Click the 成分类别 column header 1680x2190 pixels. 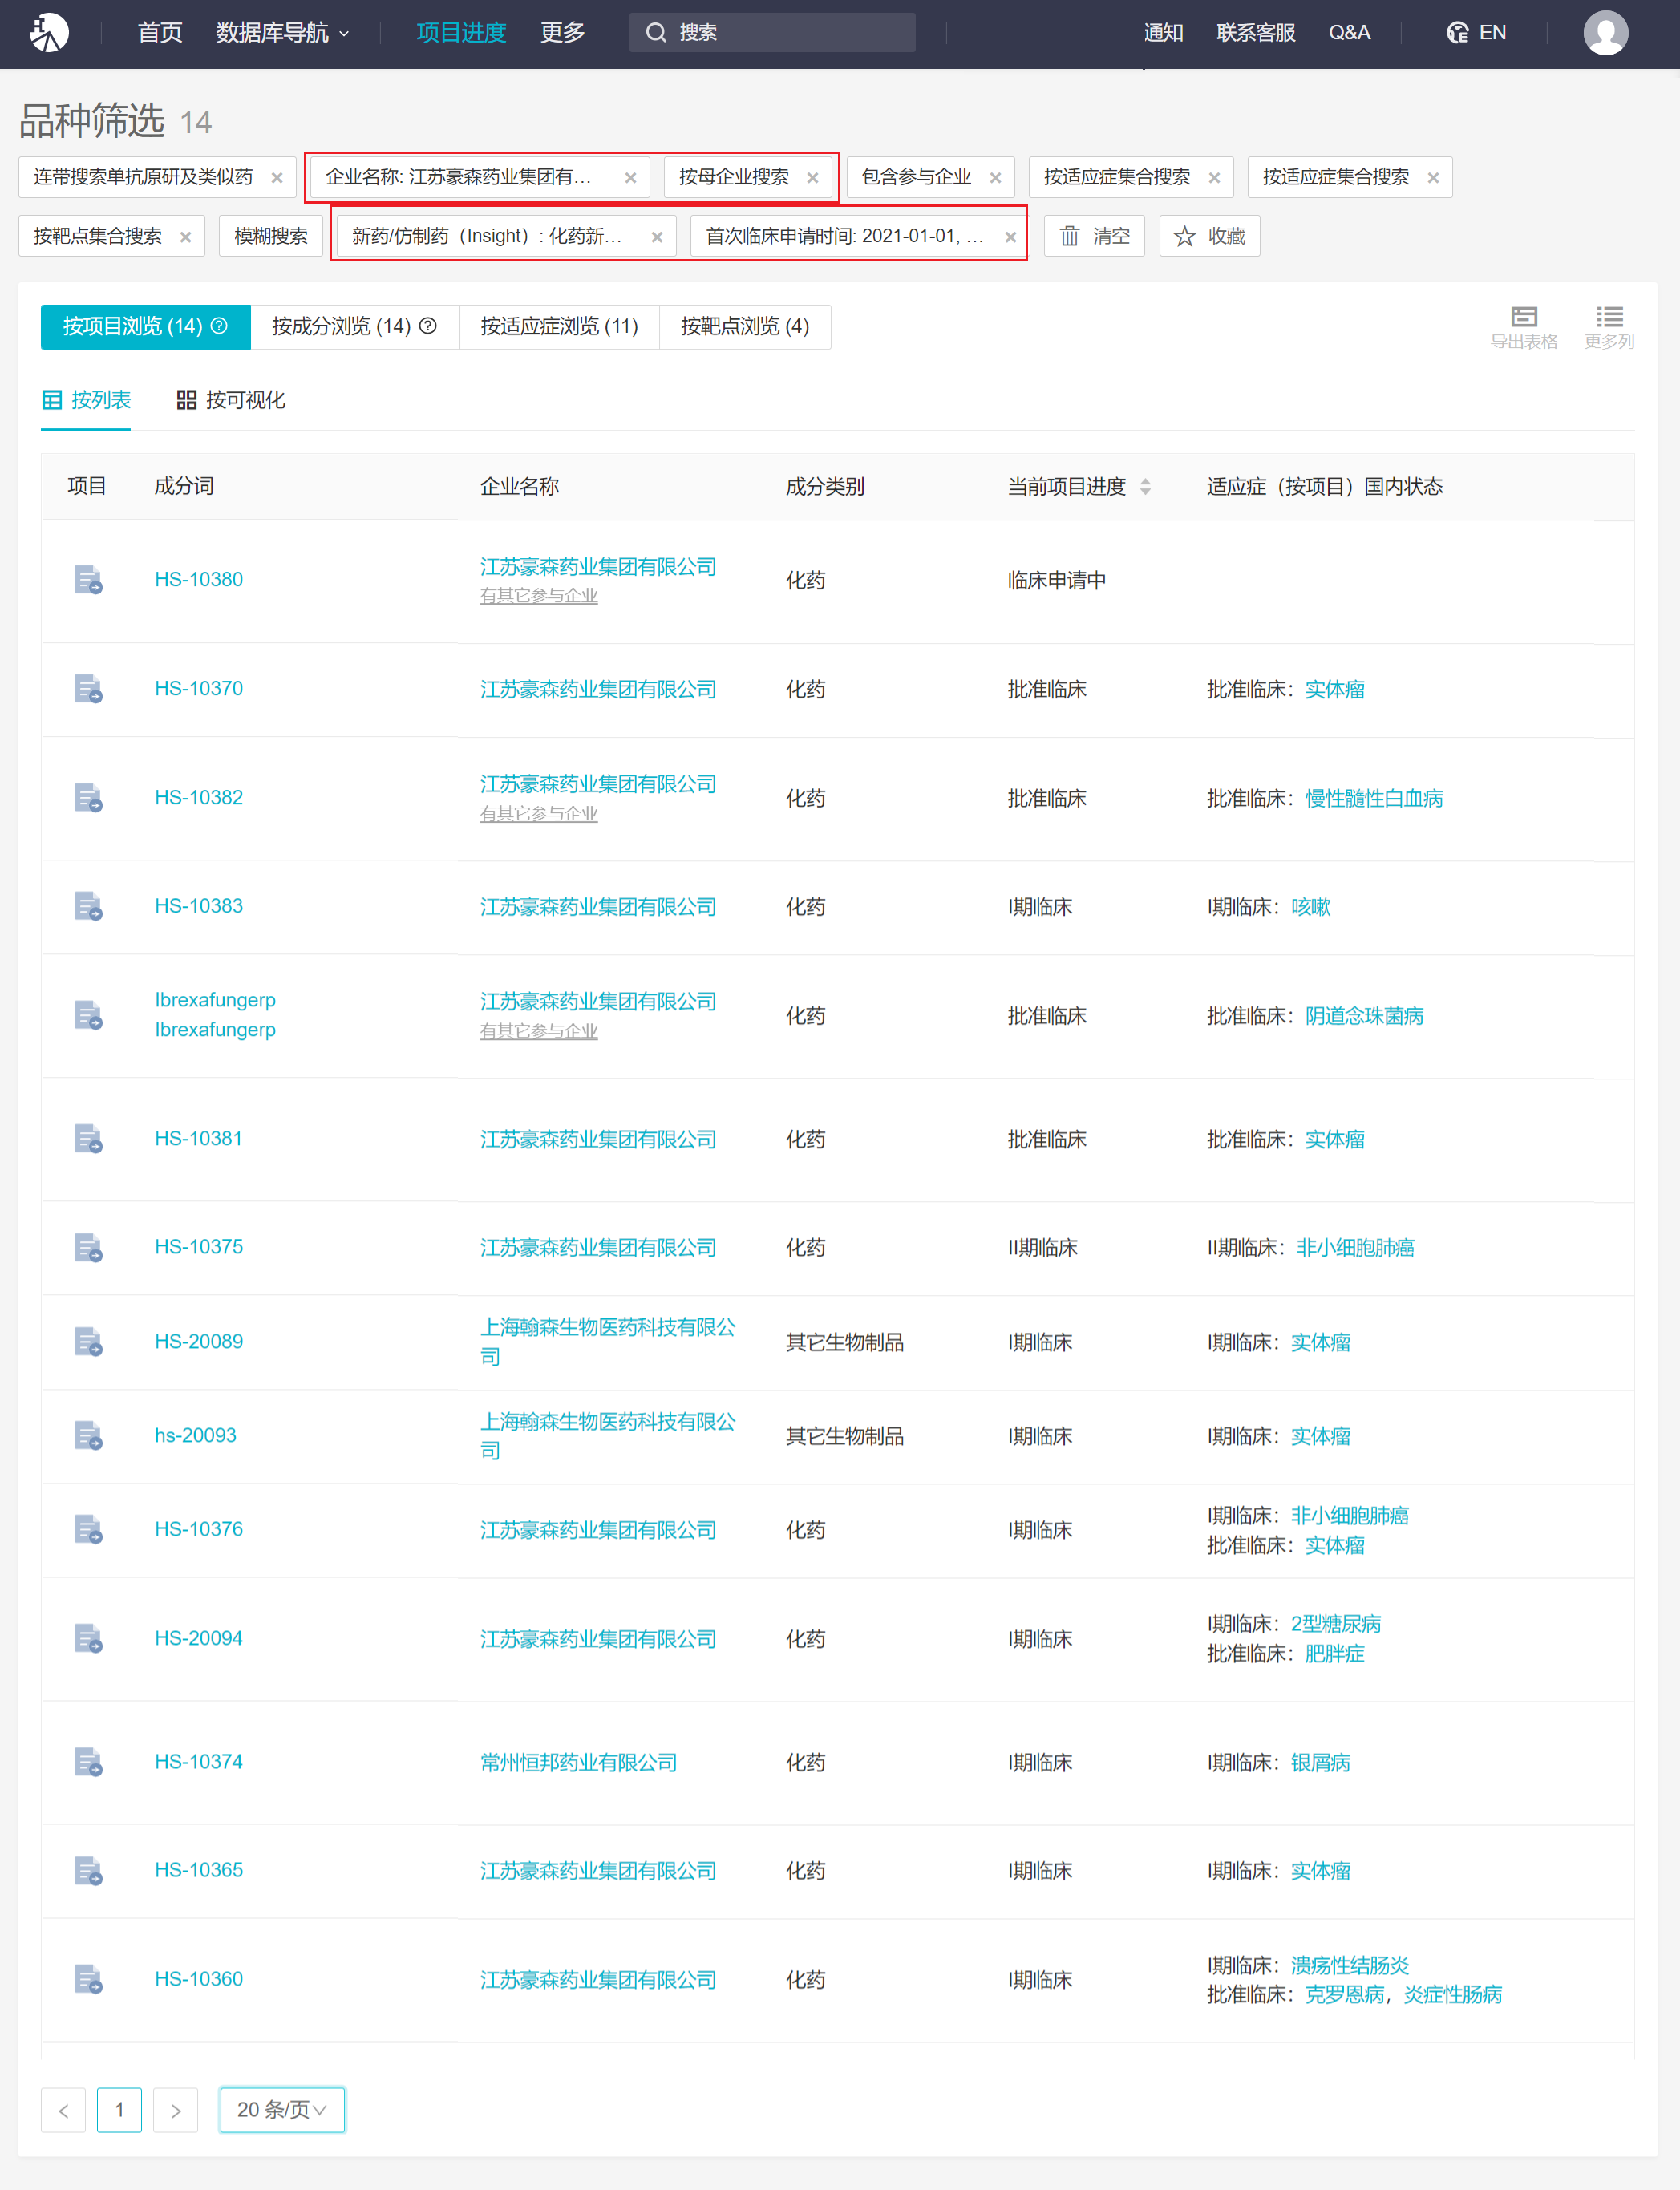click(x=825, y=487)
